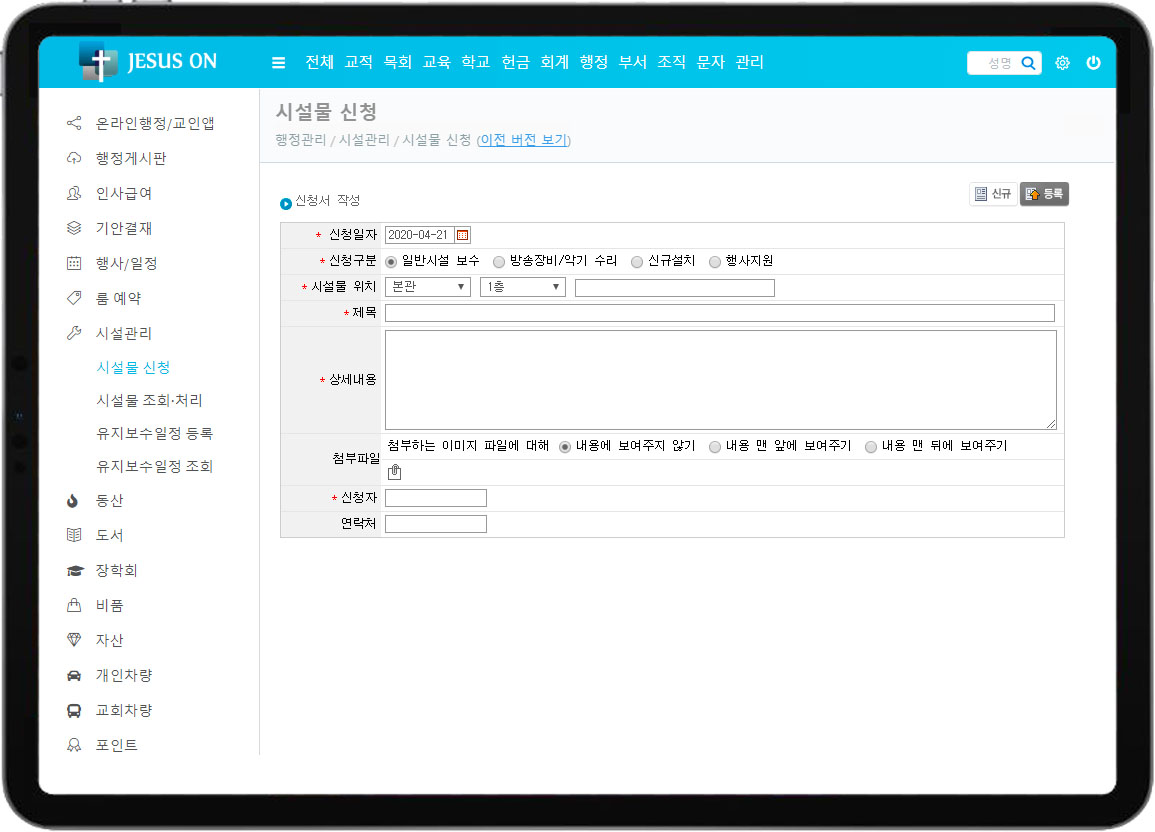Open the 이전 버전 보기 link
This screenshot has height=832, width=1155.
click(524, 140)
